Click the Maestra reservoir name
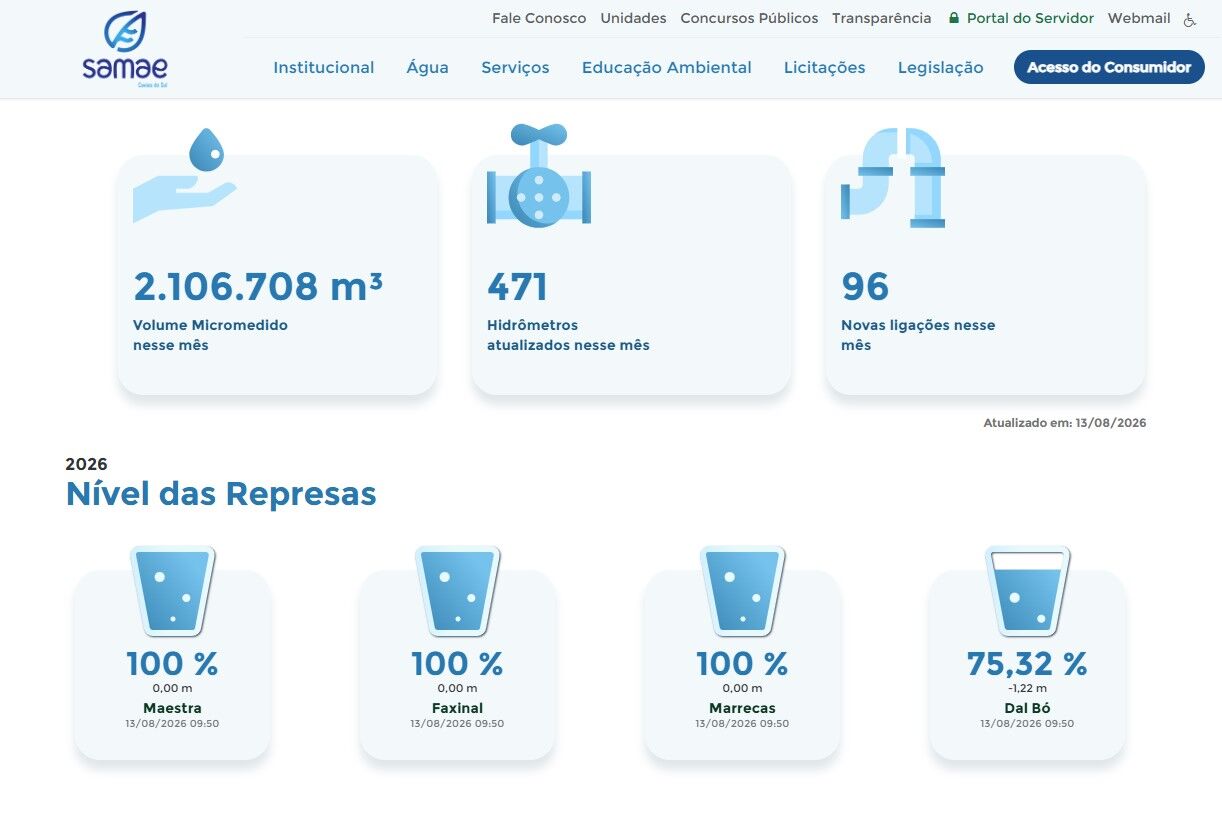Viewport: 1222px width, 821px height. pyautogui.click(x=172, y=708)
